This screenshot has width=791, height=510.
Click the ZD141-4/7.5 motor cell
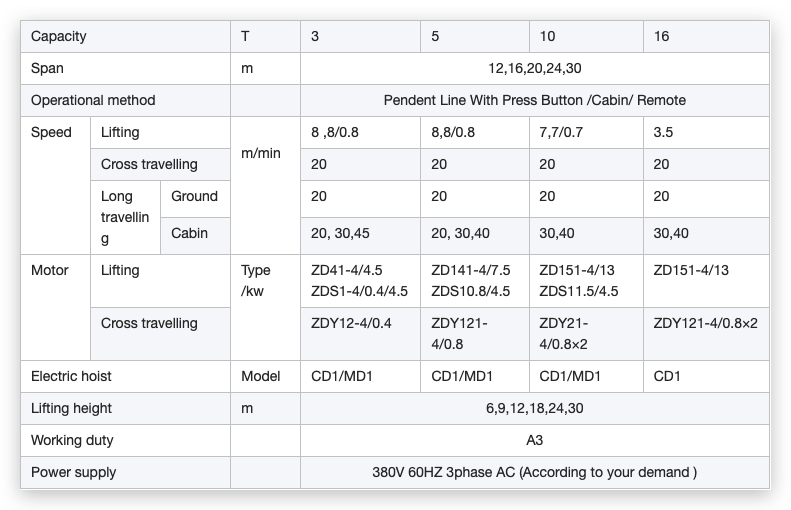pos(475,281)
